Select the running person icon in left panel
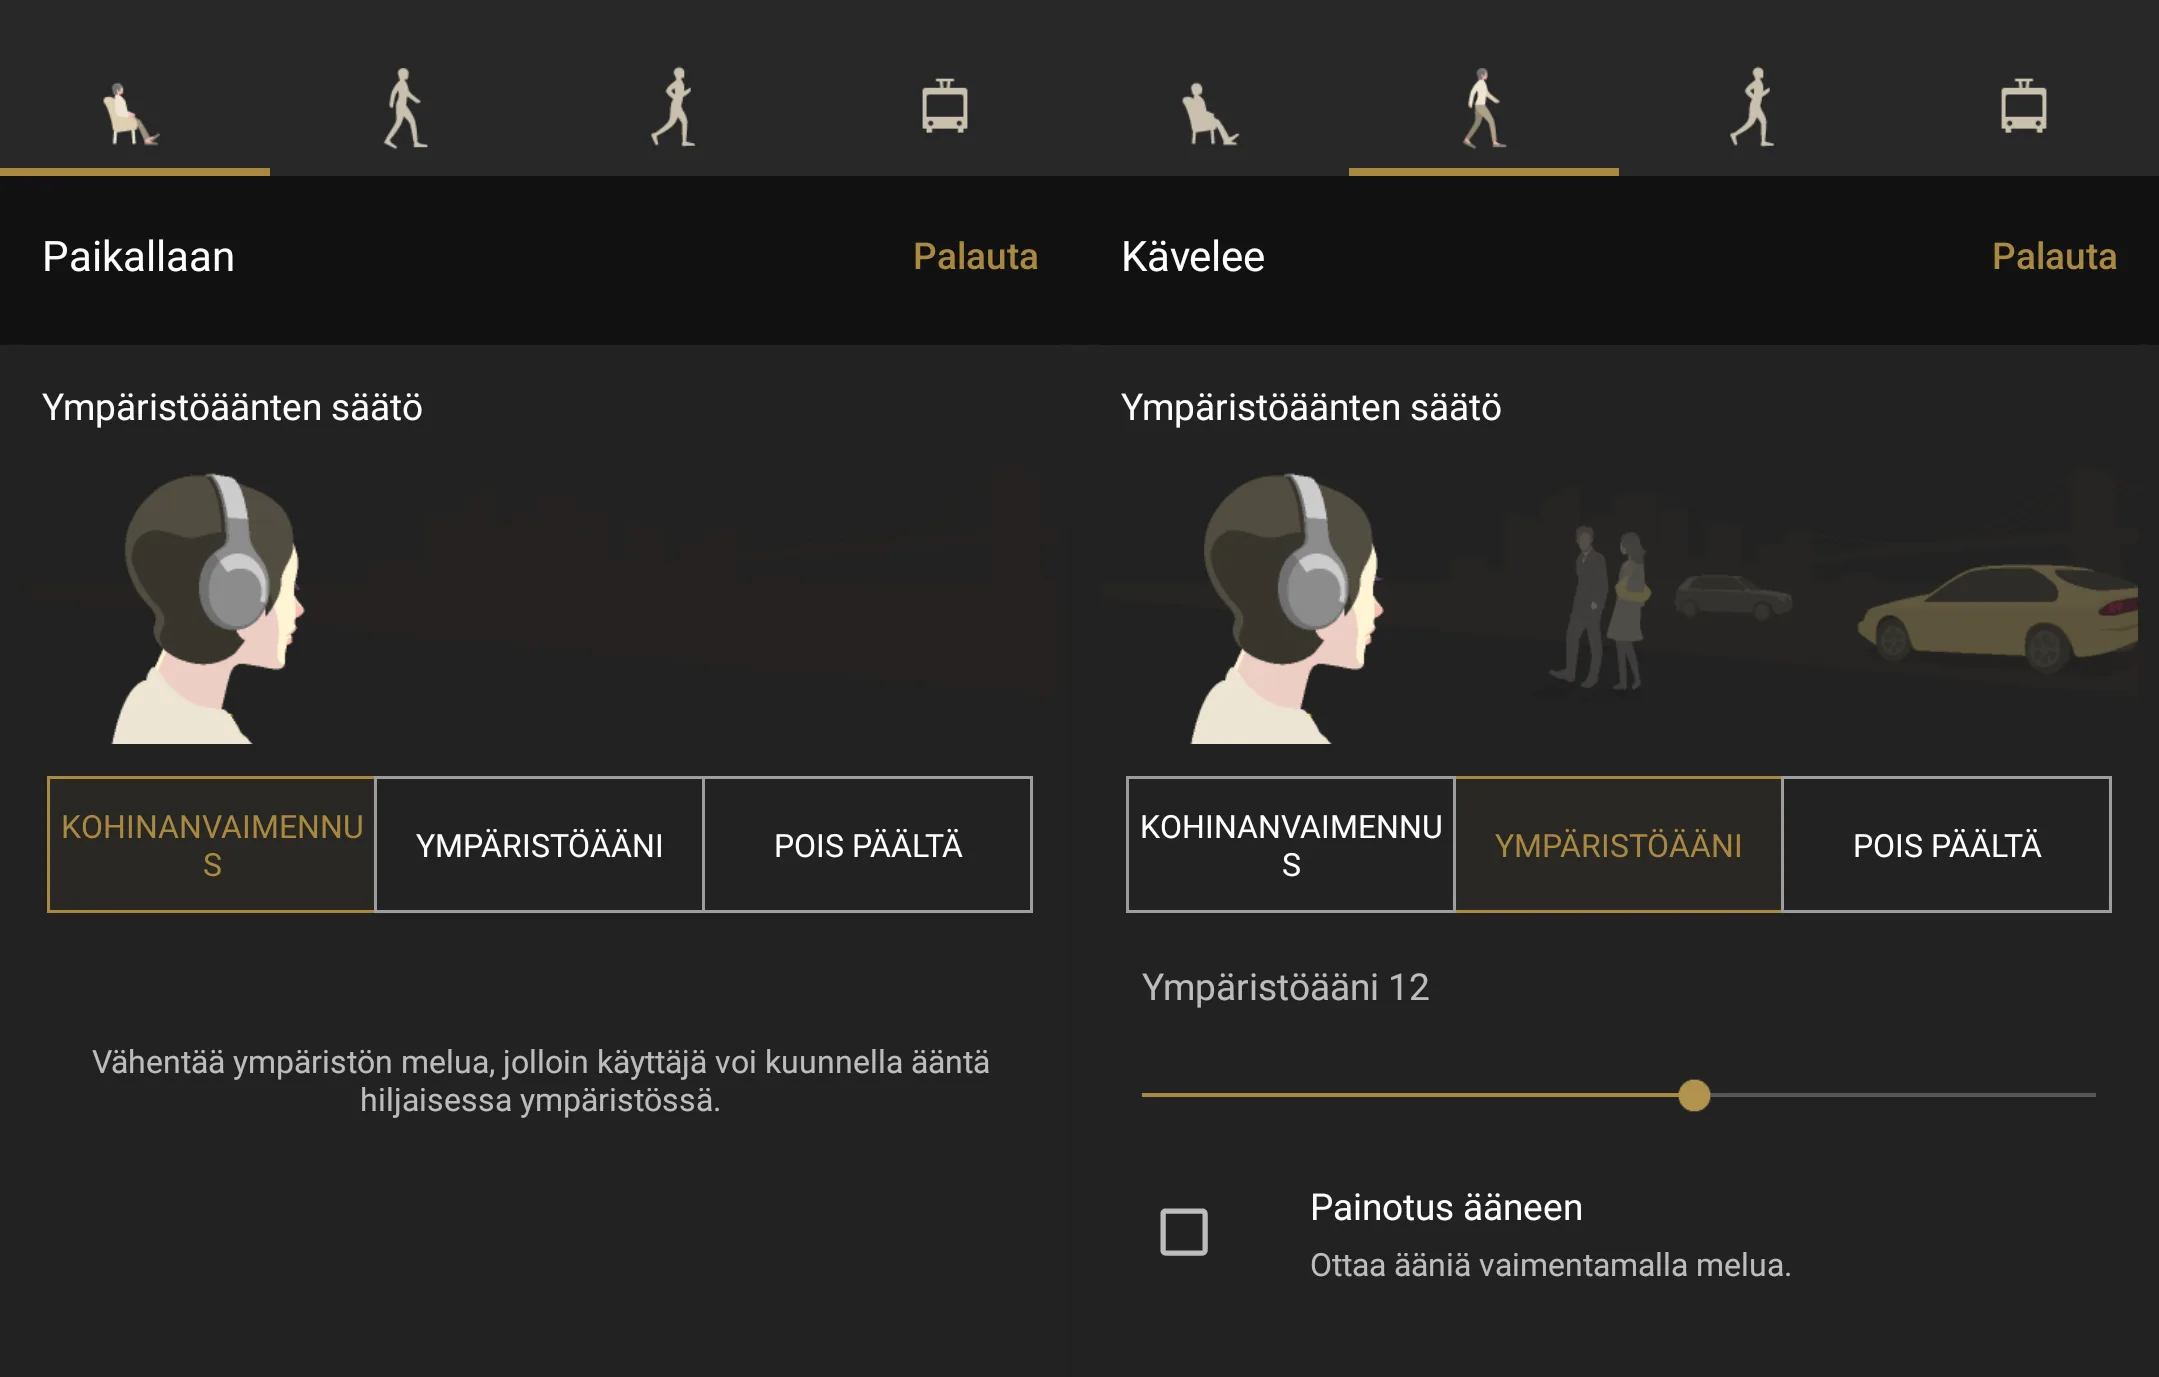 pos(675,108)
